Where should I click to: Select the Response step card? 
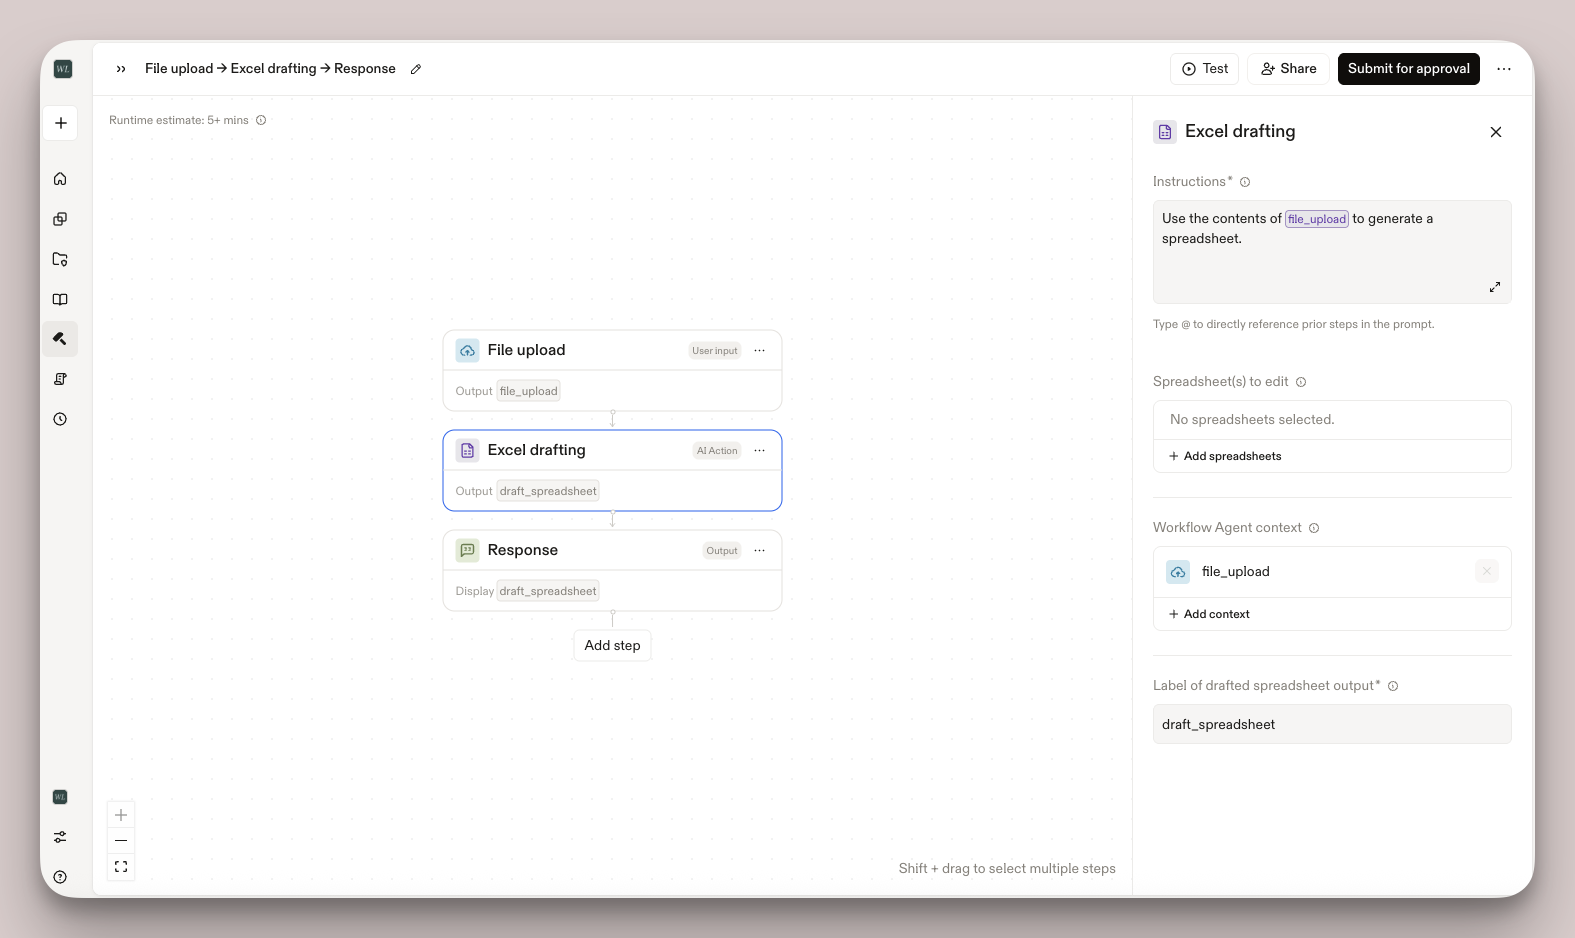point(612,570)
